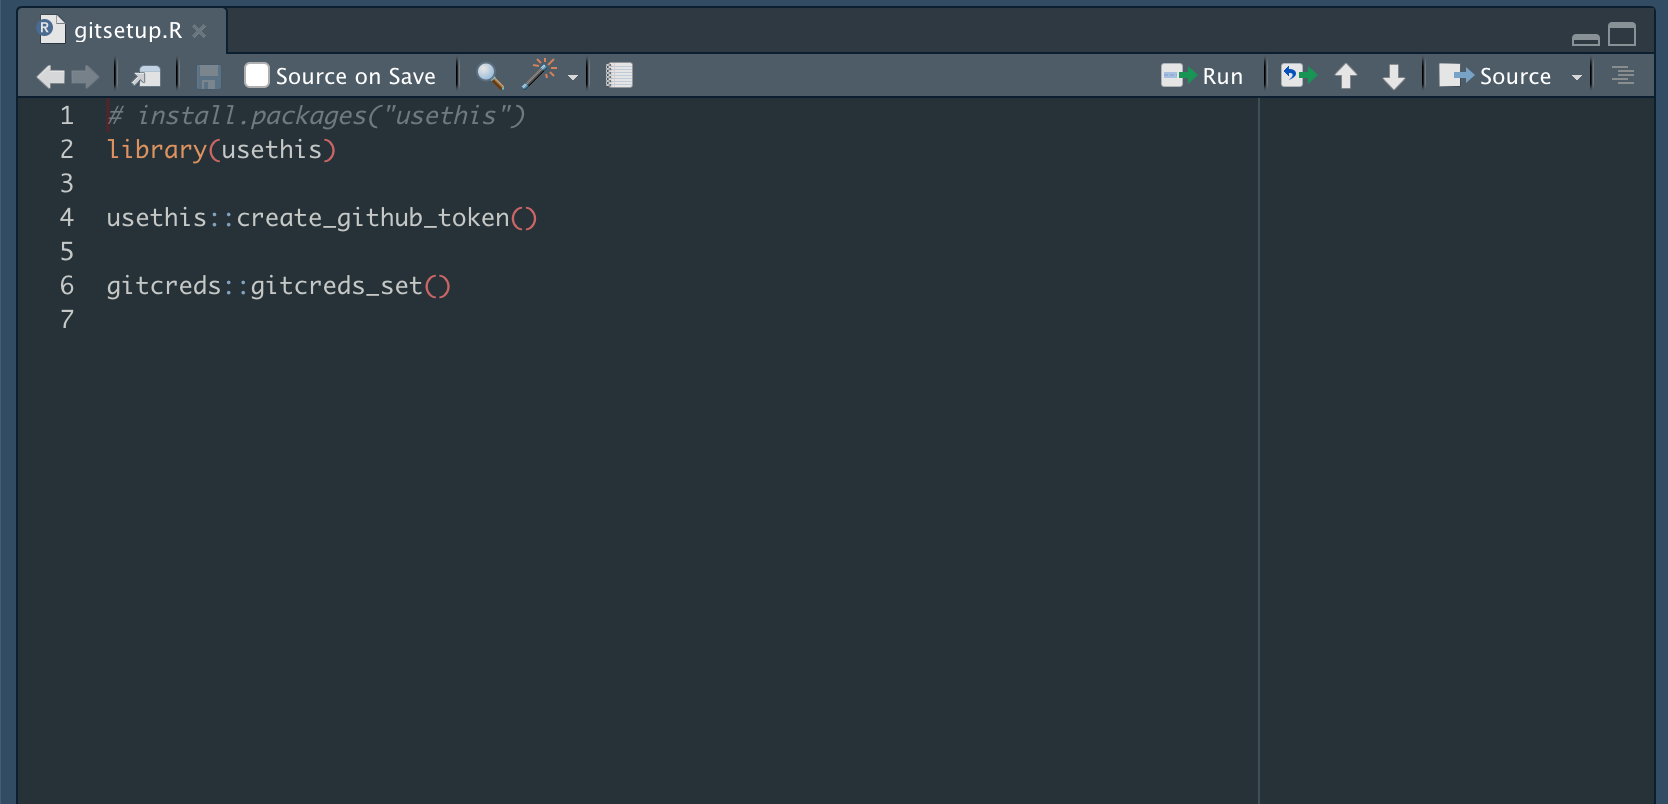The width and height of the screenshot is (1668, 804).
Task: Place cursor on gitcreds_set line
Action: [278, 286]
